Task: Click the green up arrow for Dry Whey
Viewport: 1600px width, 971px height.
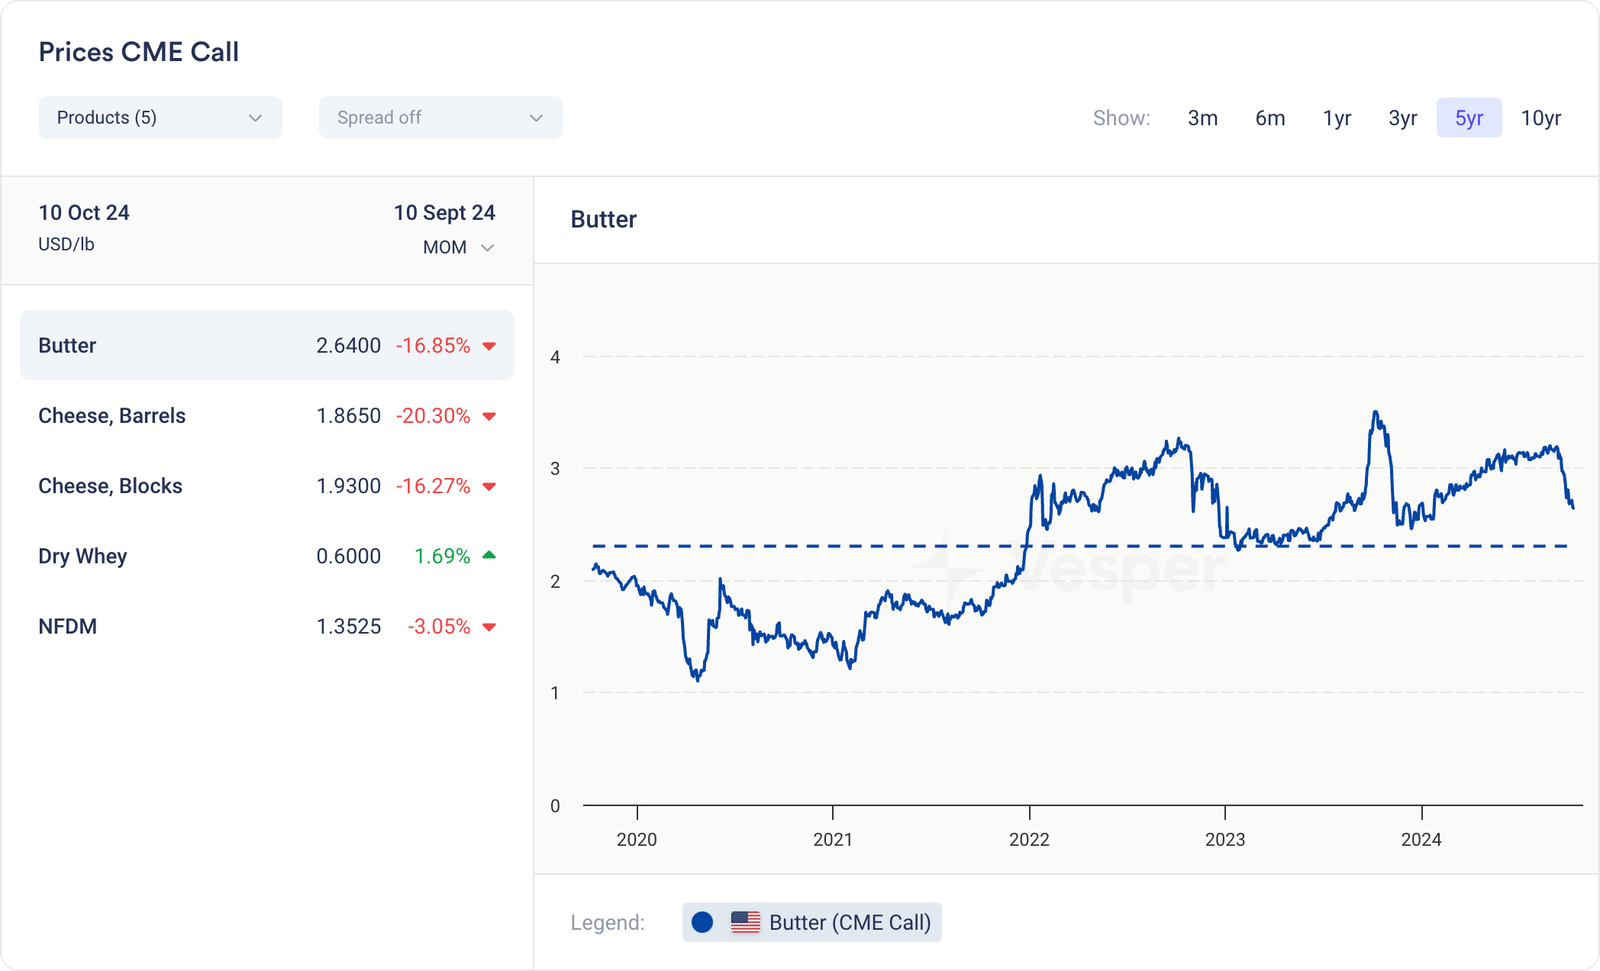Action: click(x=489, y=555)
